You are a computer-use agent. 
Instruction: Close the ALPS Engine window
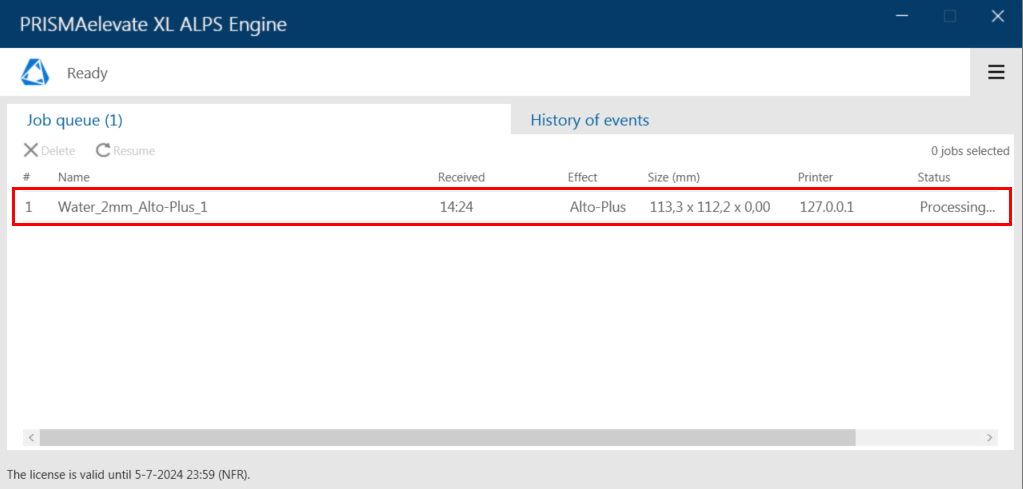click(x=998, y=17)
